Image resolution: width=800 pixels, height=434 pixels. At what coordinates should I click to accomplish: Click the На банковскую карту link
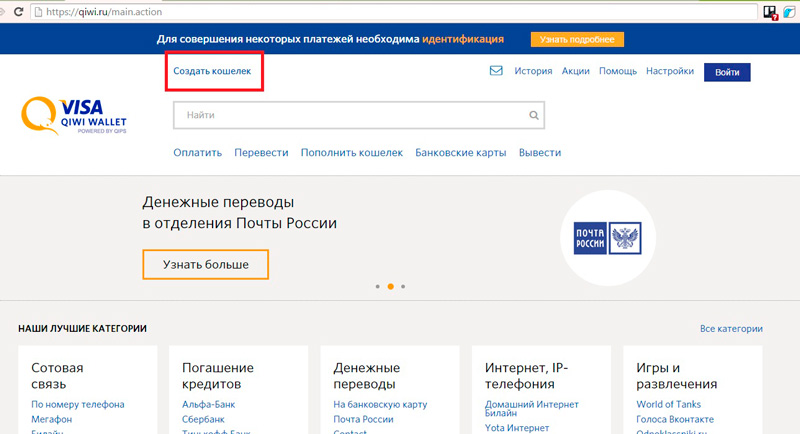tap(380, 404)
